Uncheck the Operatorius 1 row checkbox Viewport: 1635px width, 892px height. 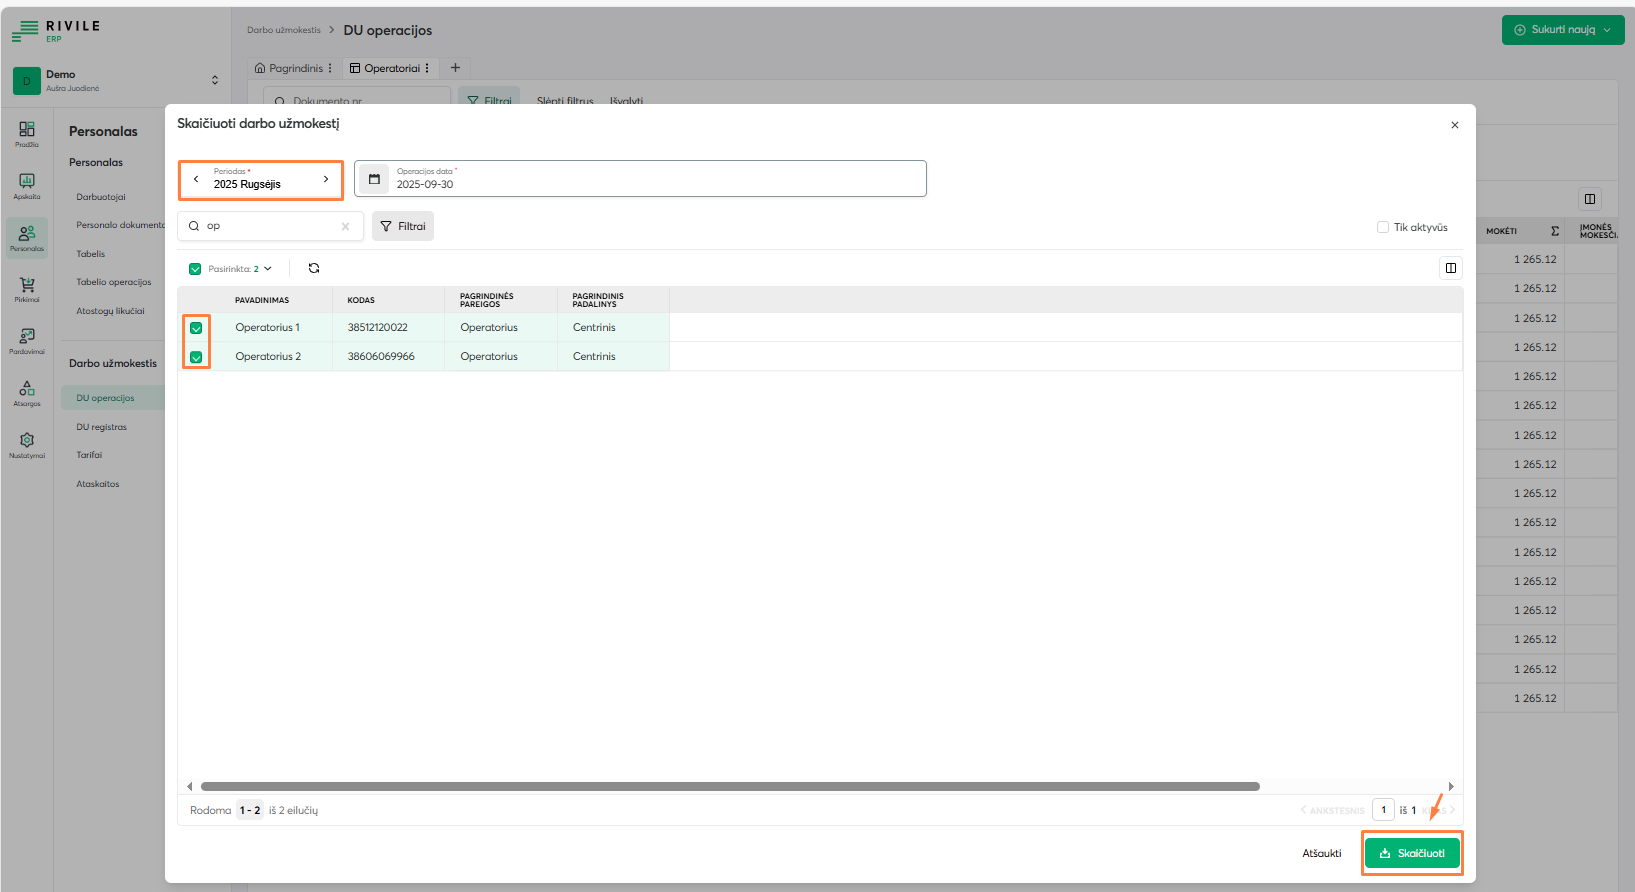196,328
